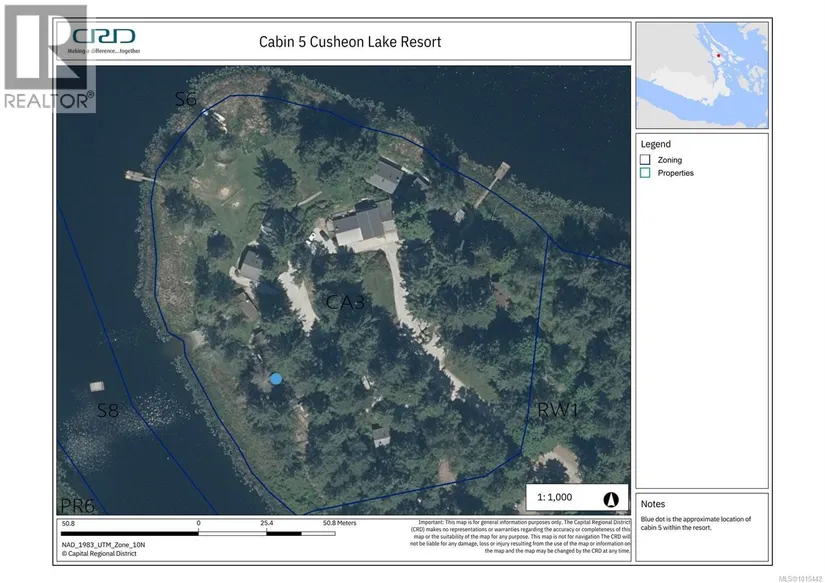The image size is (825, 583).
Task: Click the floating dock near S8
Action: 98,387
